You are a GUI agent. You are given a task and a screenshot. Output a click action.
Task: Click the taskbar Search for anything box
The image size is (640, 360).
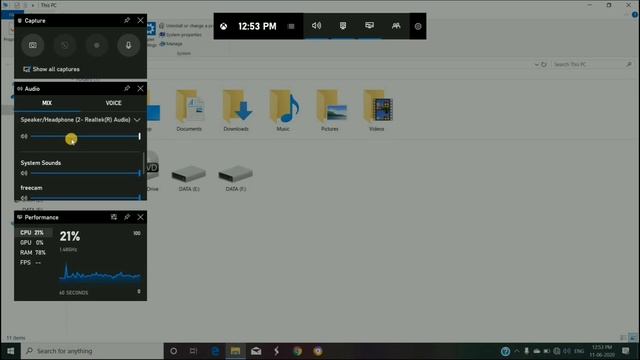coord(92,351)
